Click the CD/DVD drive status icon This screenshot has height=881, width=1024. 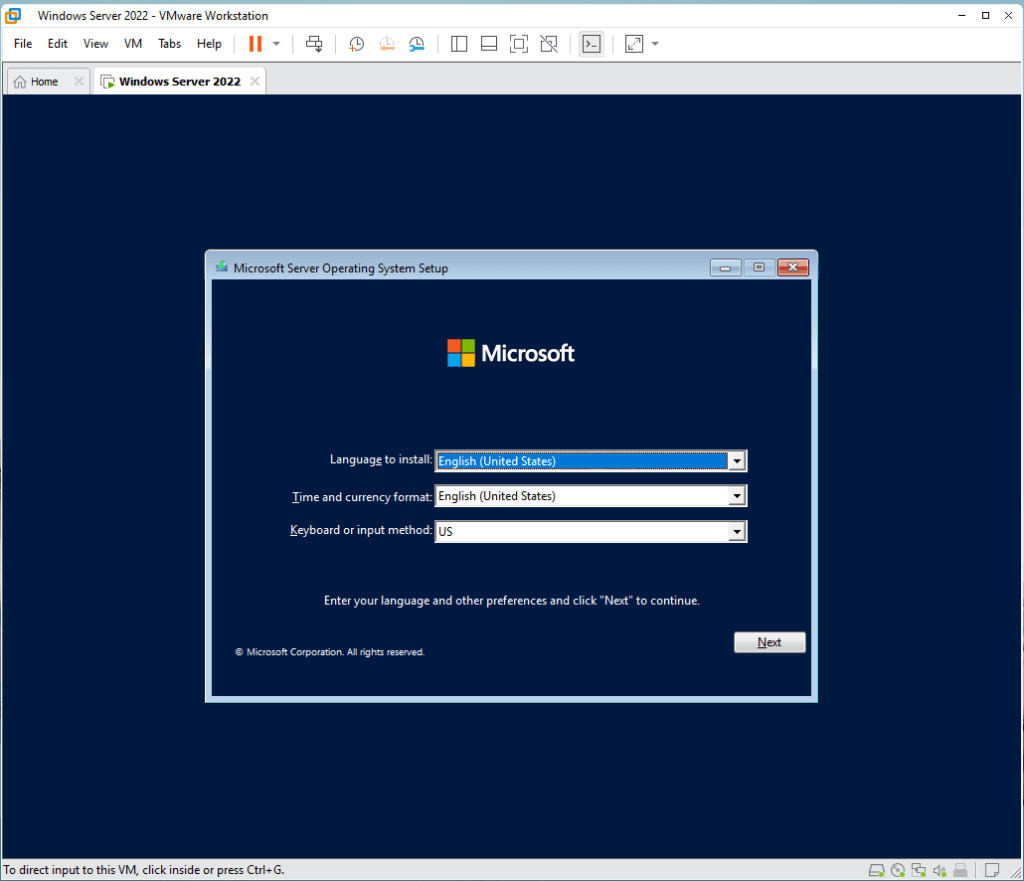point(898,870)
